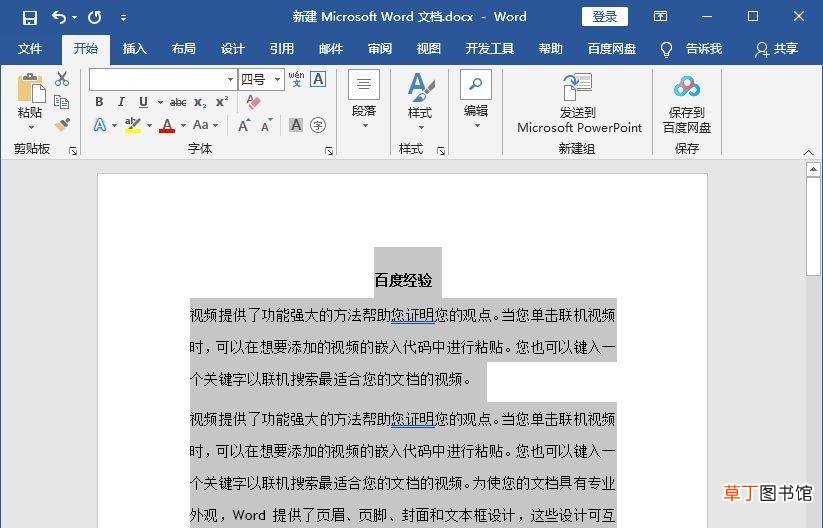Apply red font color
823x528 pixels.
(167, 125)
